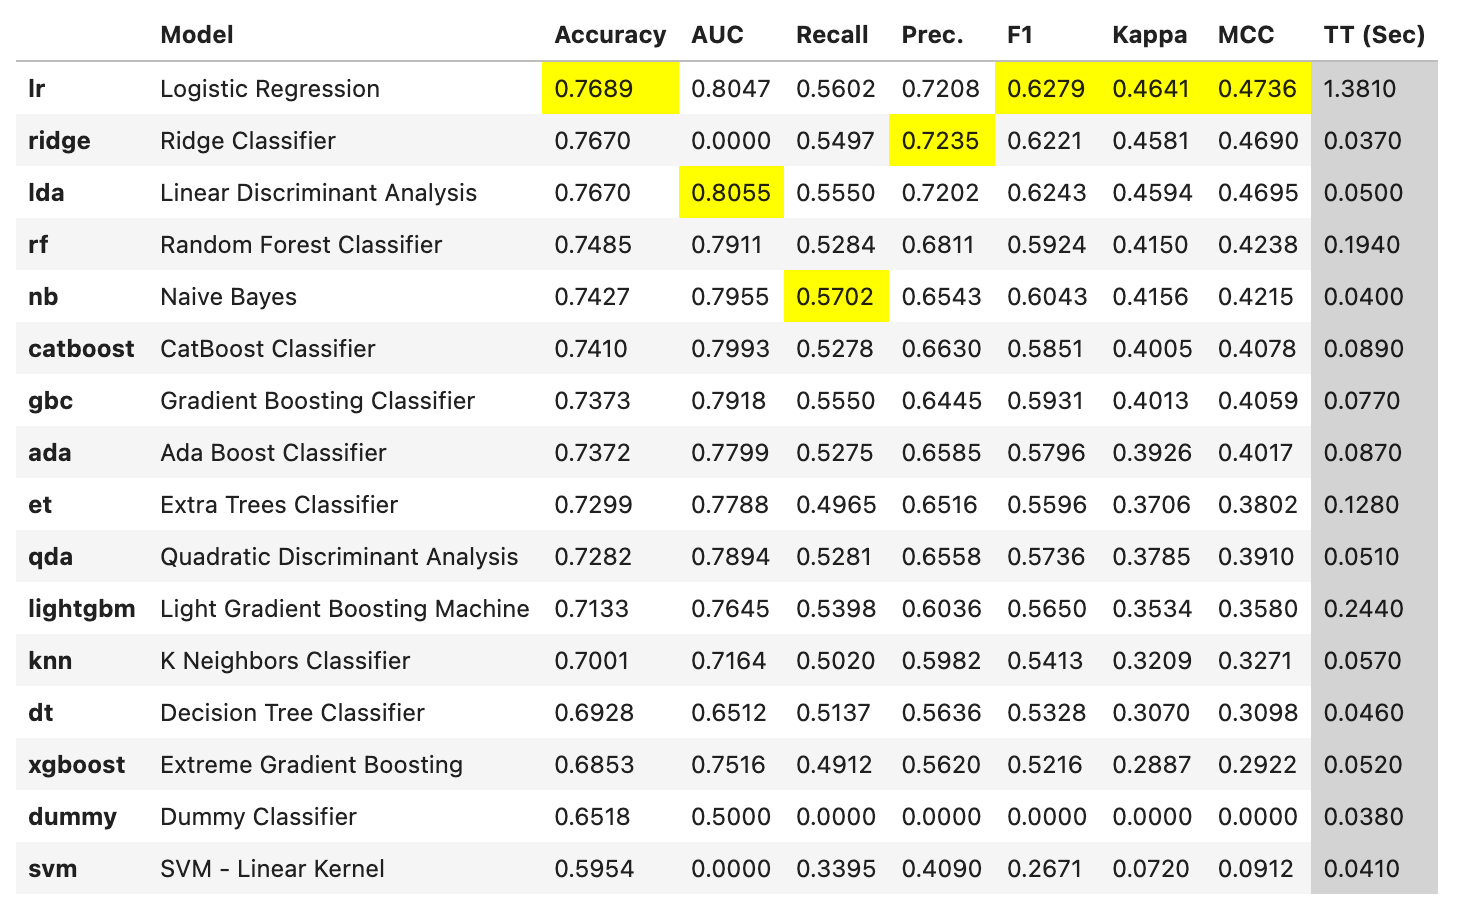Viewport: 1478px width, 906px height.
Task: Select the xgboost row index label
Action: click(77, 765)
